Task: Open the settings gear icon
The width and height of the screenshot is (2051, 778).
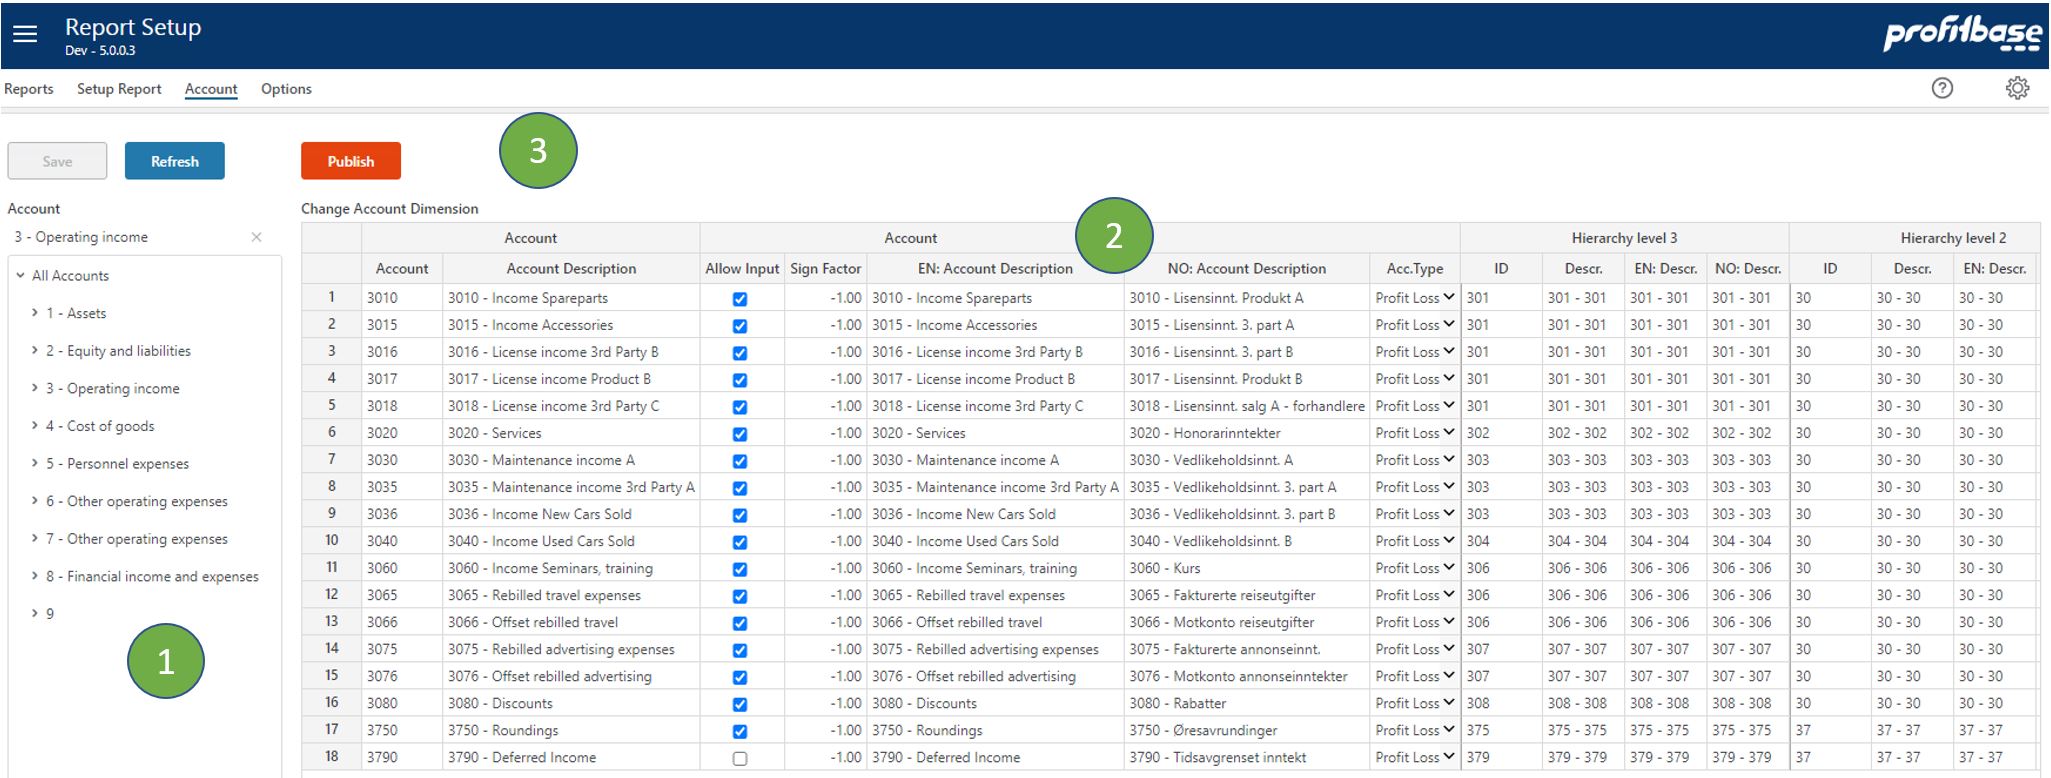Action: [x=2017, y=88]
